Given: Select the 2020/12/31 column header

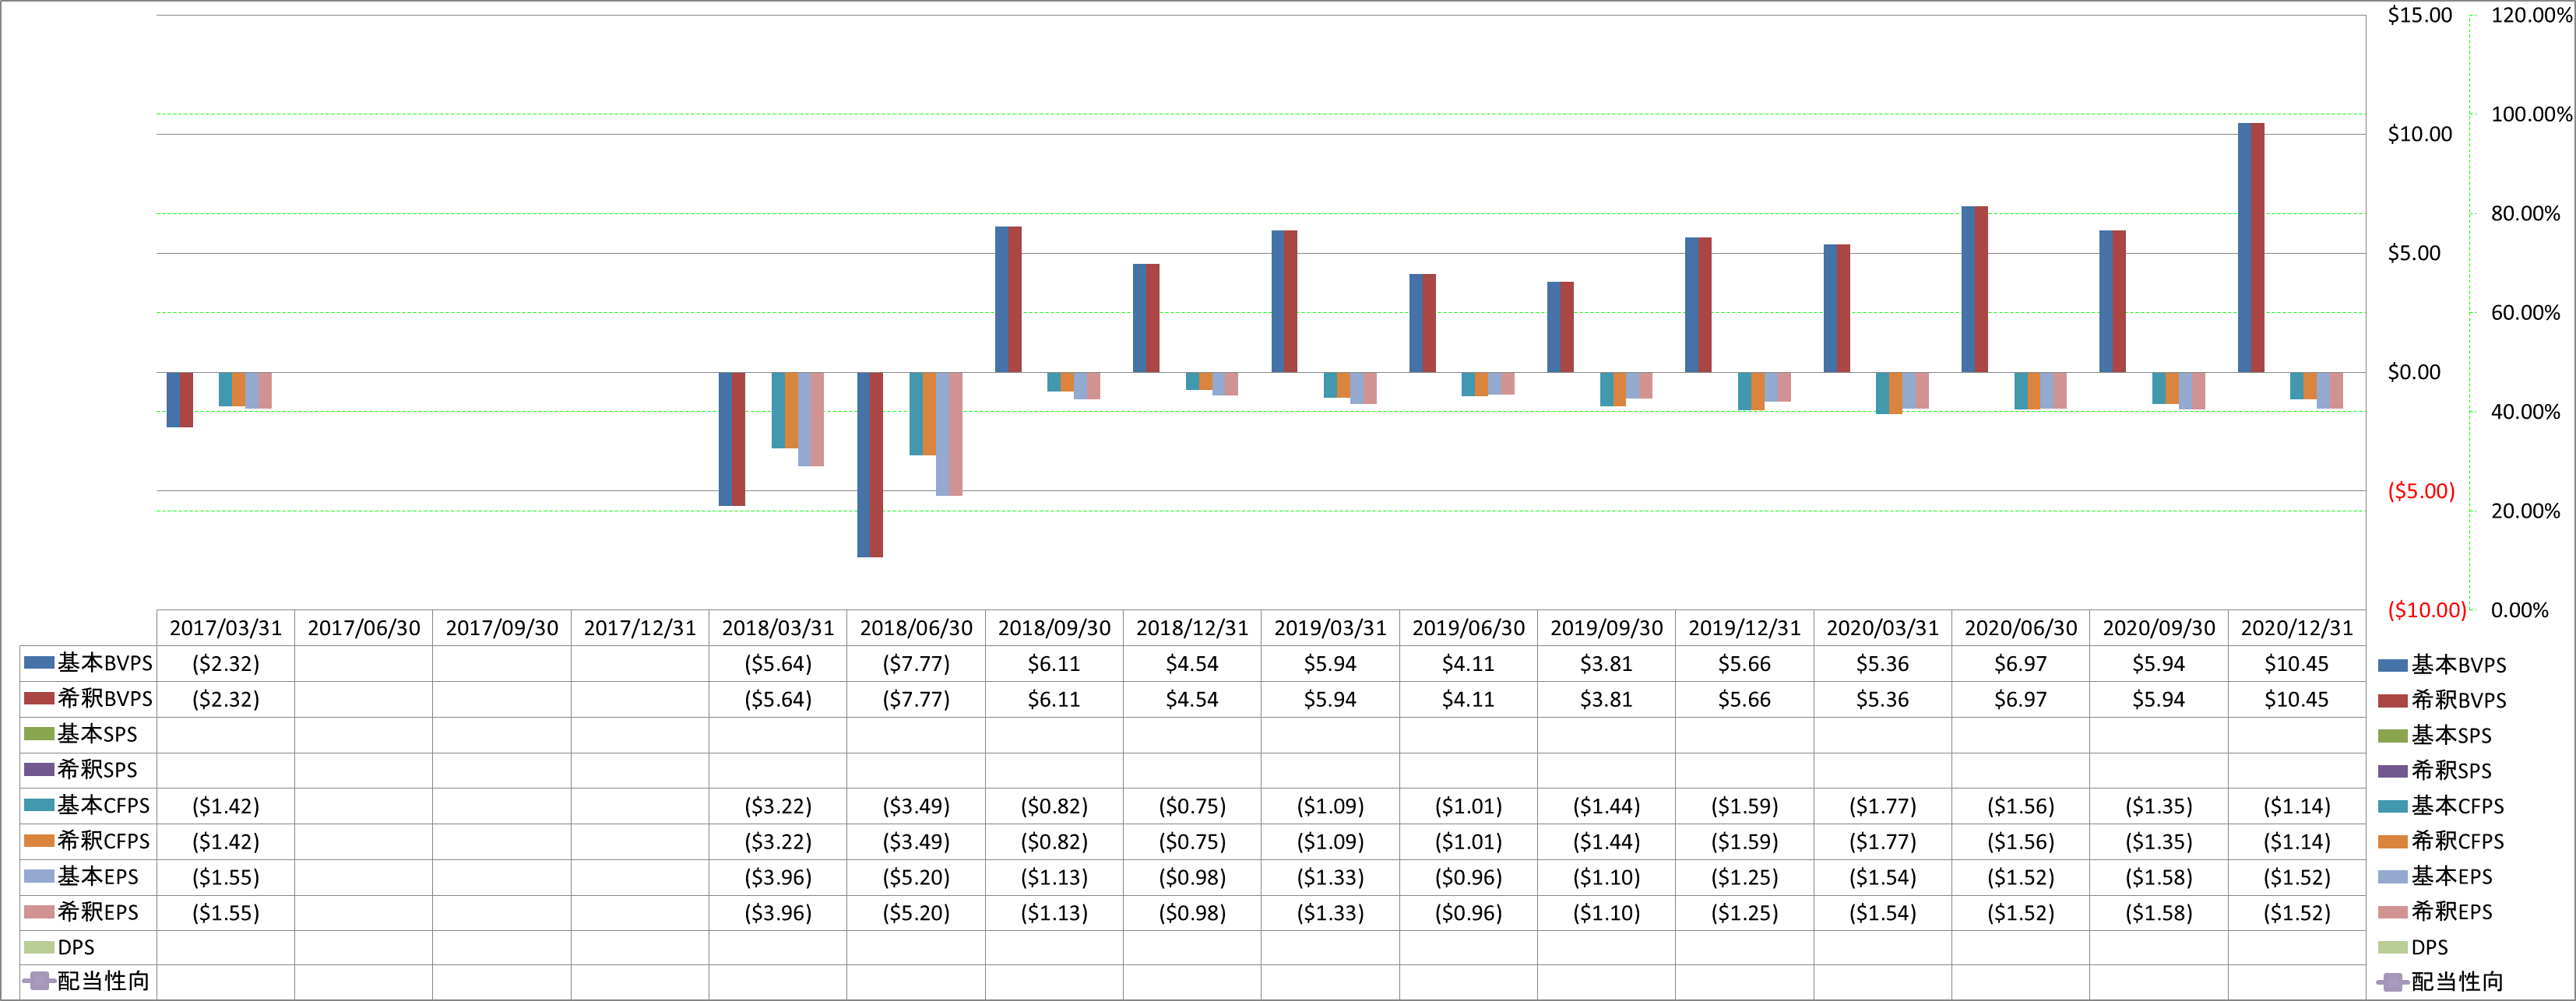Looking at the screenshot, I should coord(2297,628).
